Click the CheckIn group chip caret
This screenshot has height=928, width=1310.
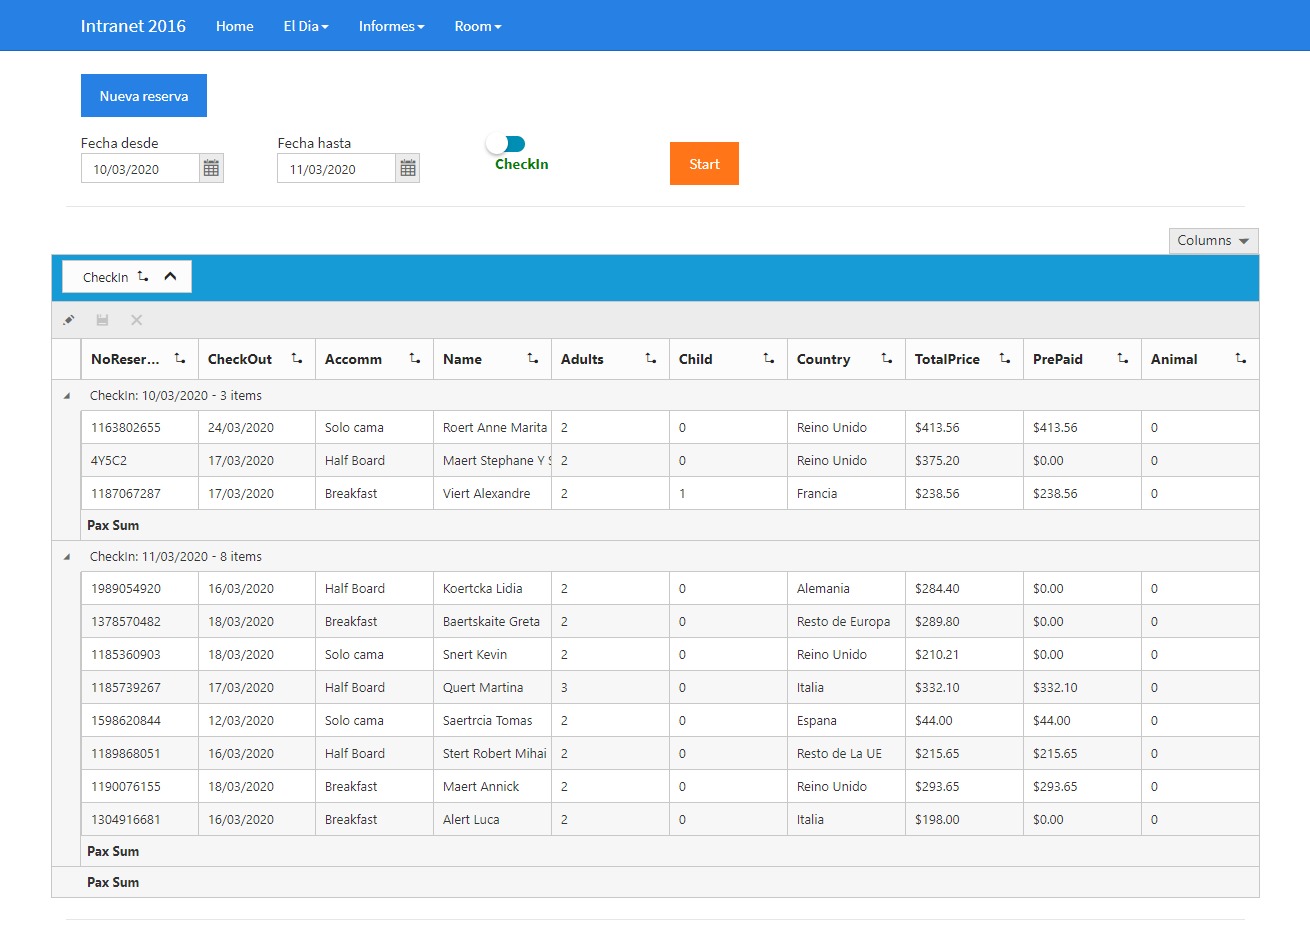[x=171, y=277]
